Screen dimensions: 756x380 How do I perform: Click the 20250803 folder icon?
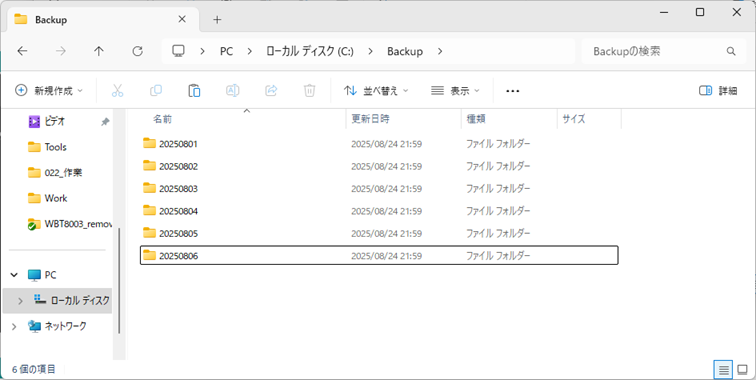(149, 188)
